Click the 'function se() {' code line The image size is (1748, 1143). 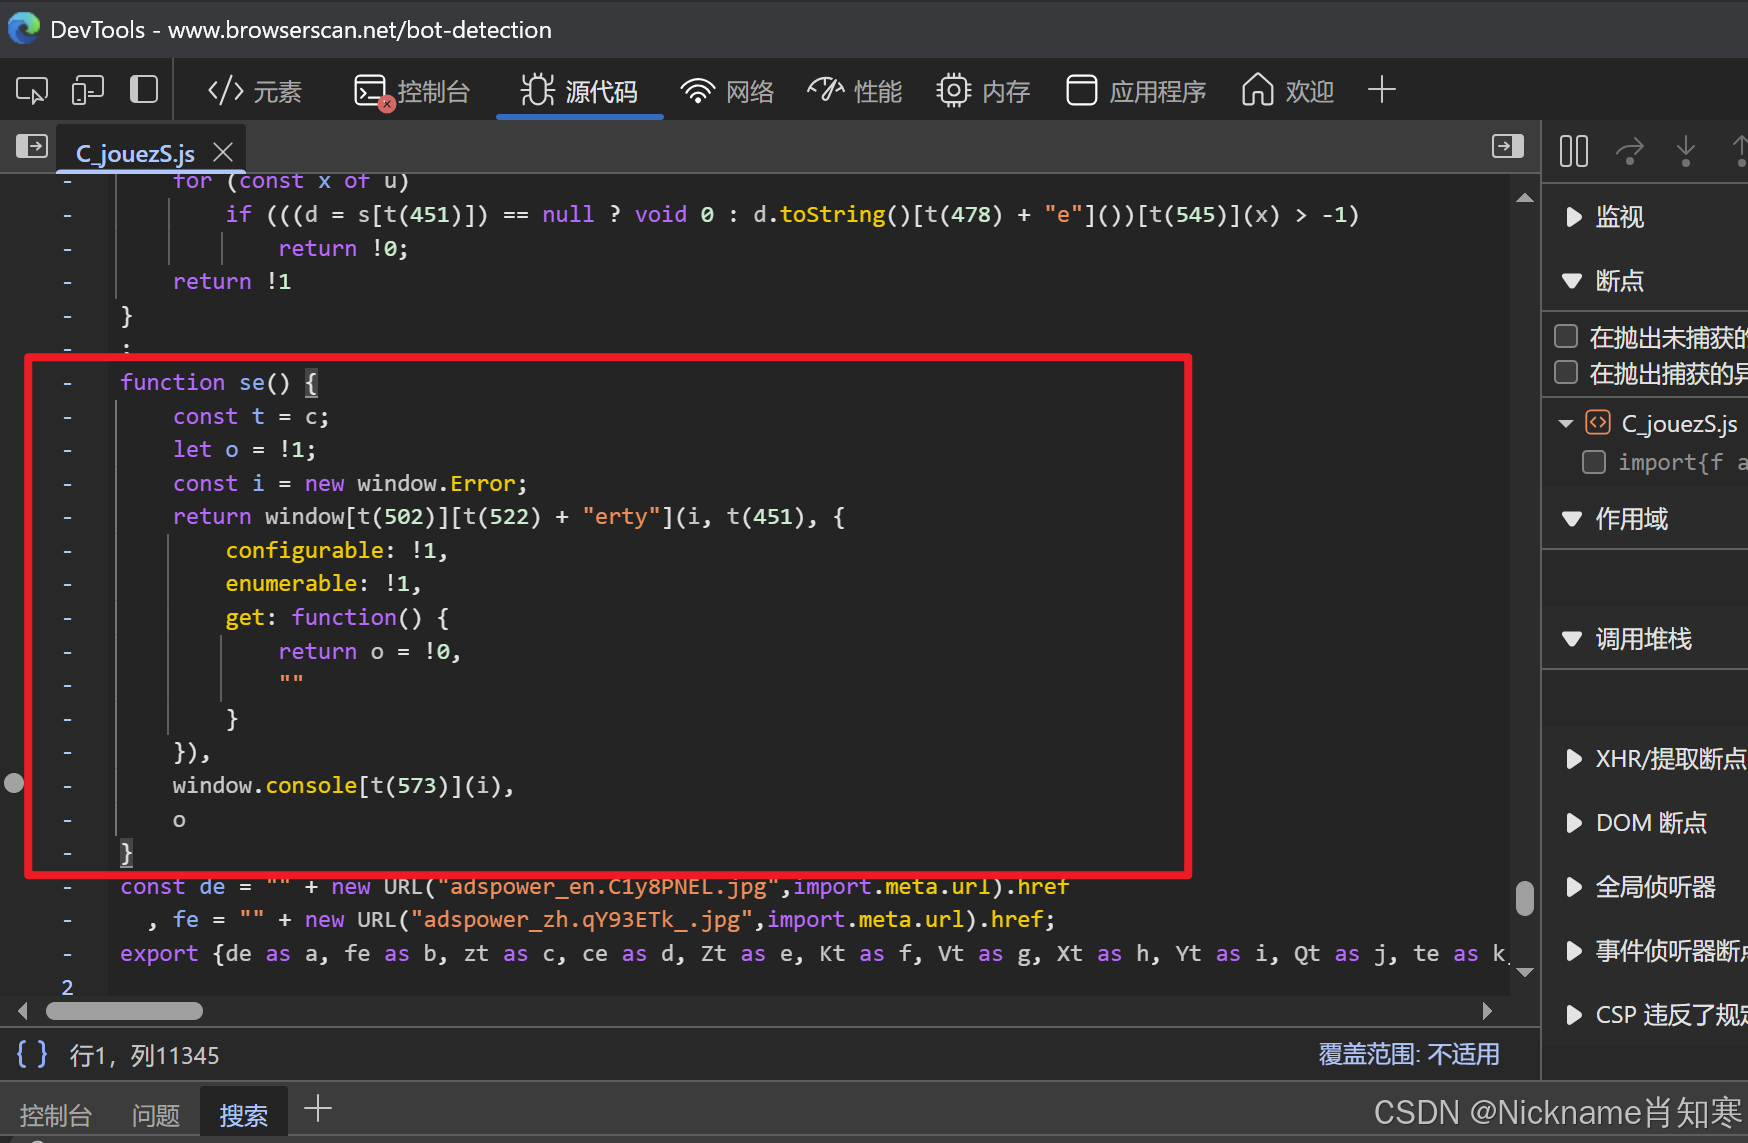219,383
